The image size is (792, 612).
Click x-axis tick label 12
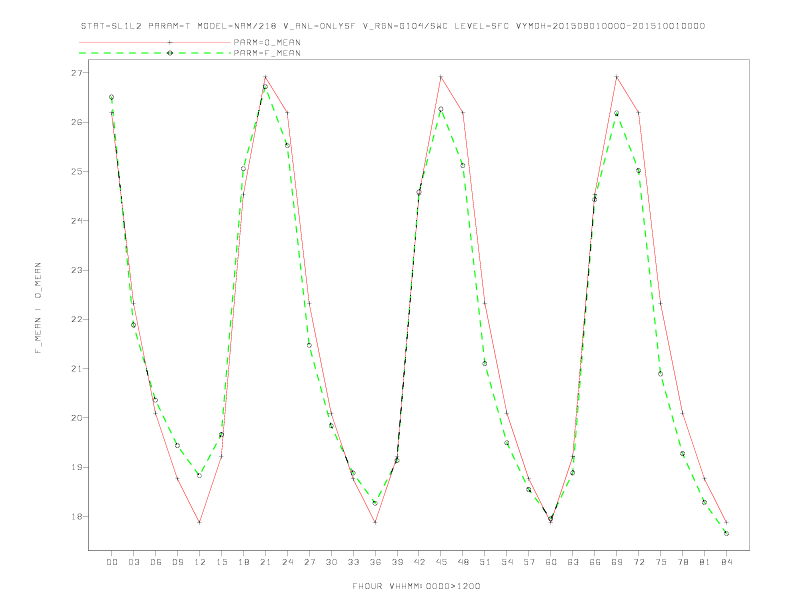pyautogui.click(x=200, y=562)
